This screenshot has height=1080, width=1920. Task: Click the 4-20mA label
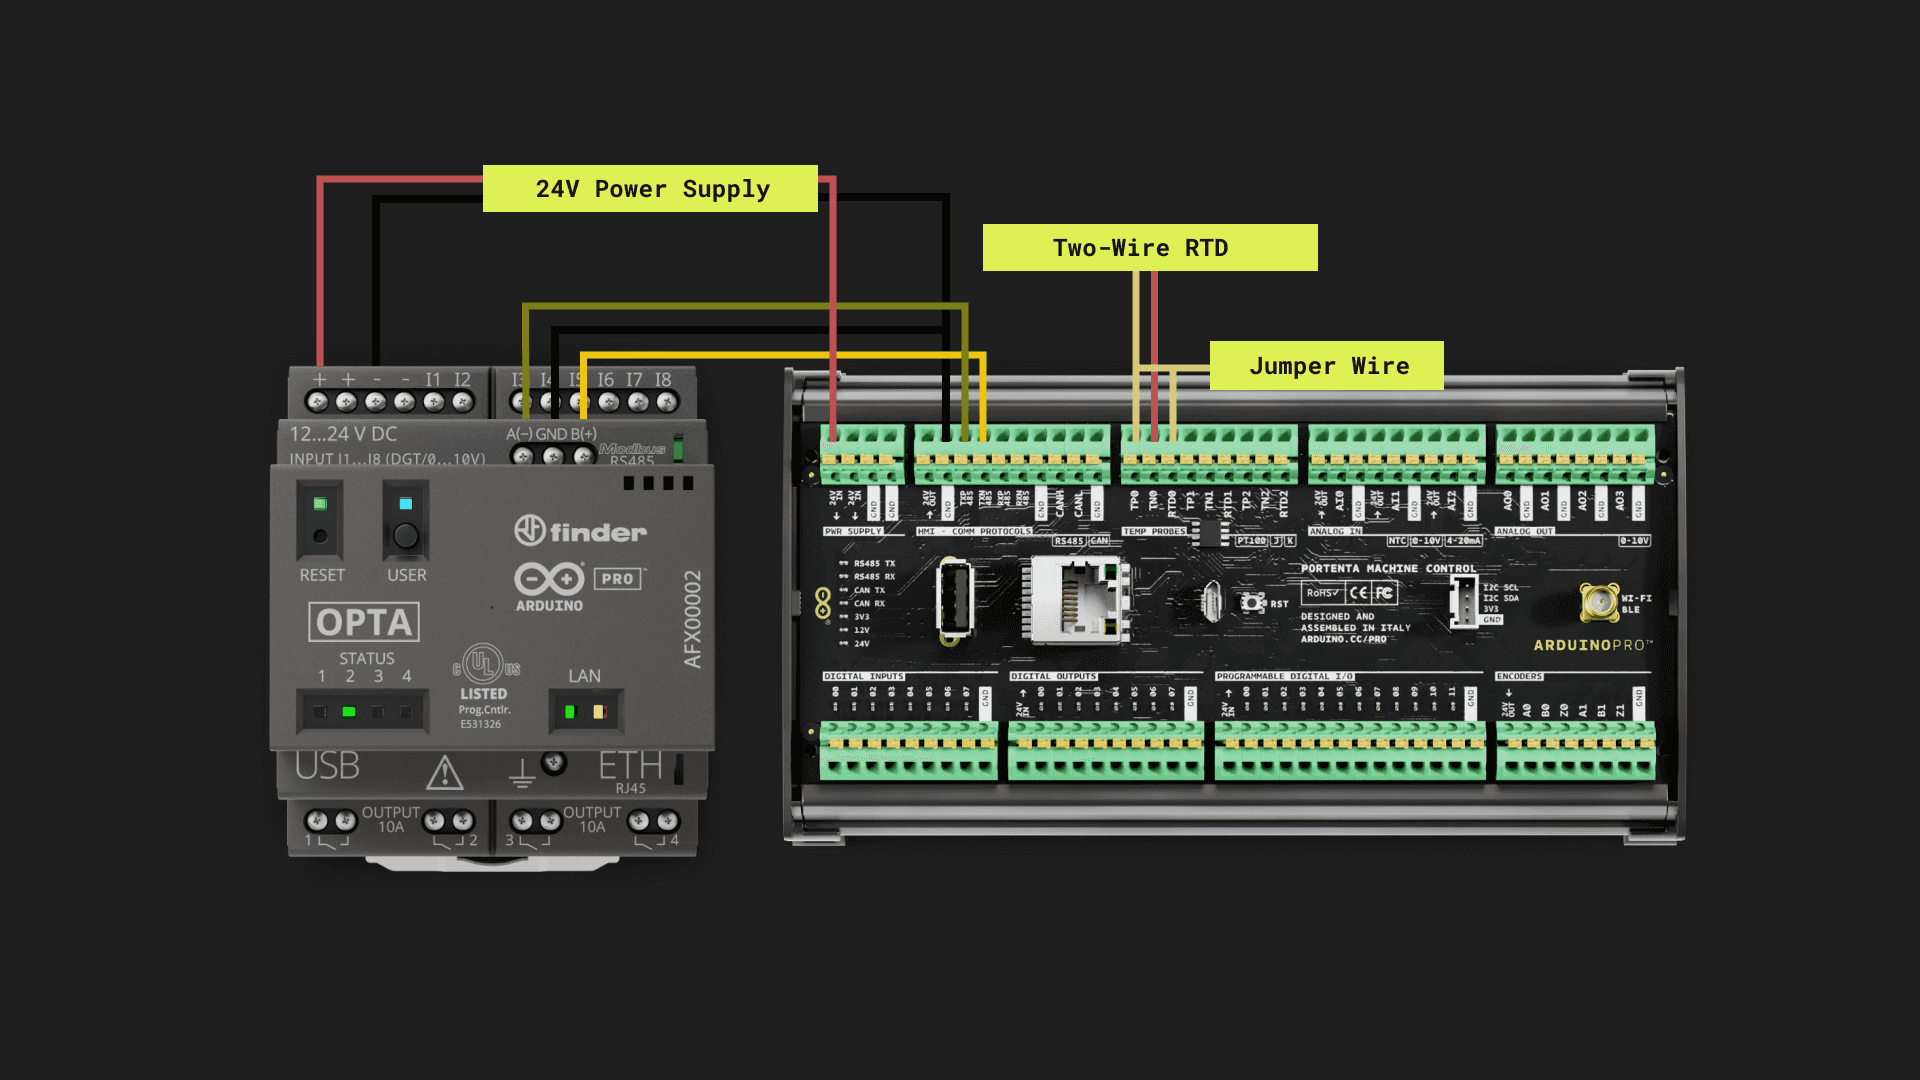tap(1465, 541)
